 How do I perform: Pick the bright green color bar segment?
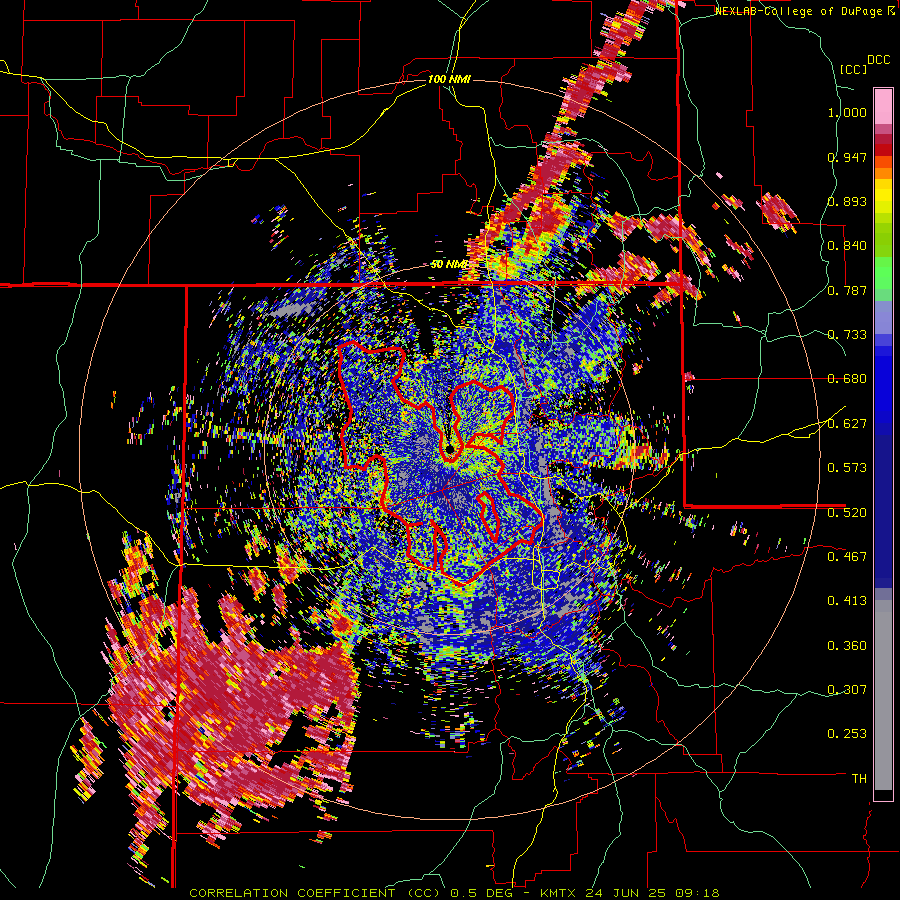[x=883, y=272]
